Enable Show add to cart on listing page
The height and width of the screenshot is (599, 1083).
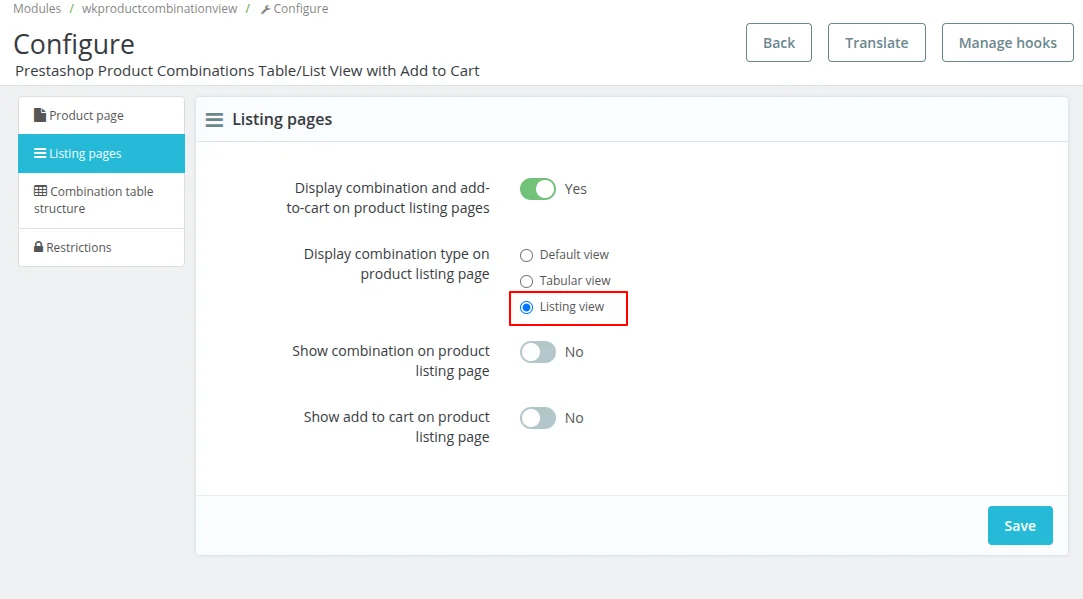[x=538, y=418]
